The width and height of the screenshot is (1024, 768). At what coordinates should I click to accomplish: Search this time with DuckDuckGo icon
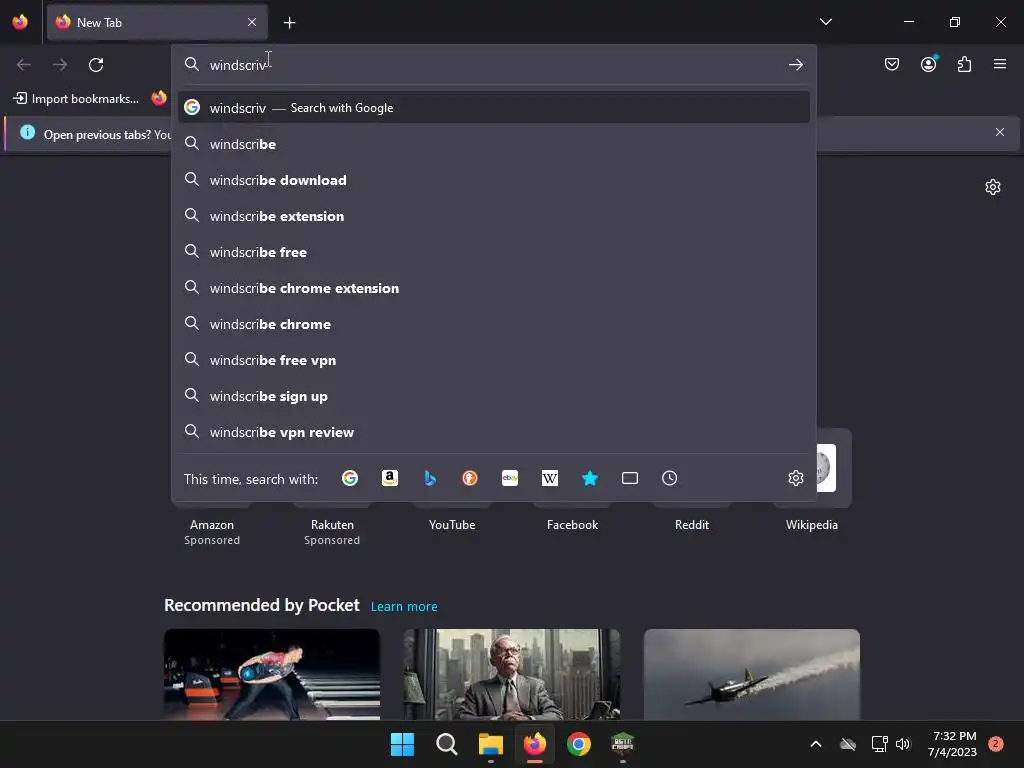point(470,479)
